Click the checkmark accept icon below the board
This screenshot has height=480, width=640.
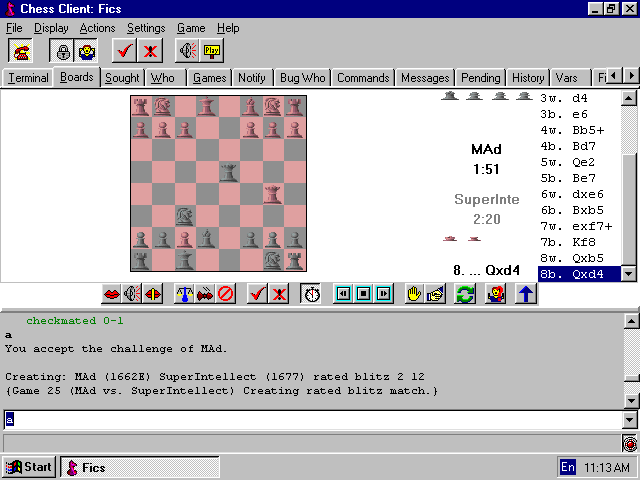click(x=258, y=294)
